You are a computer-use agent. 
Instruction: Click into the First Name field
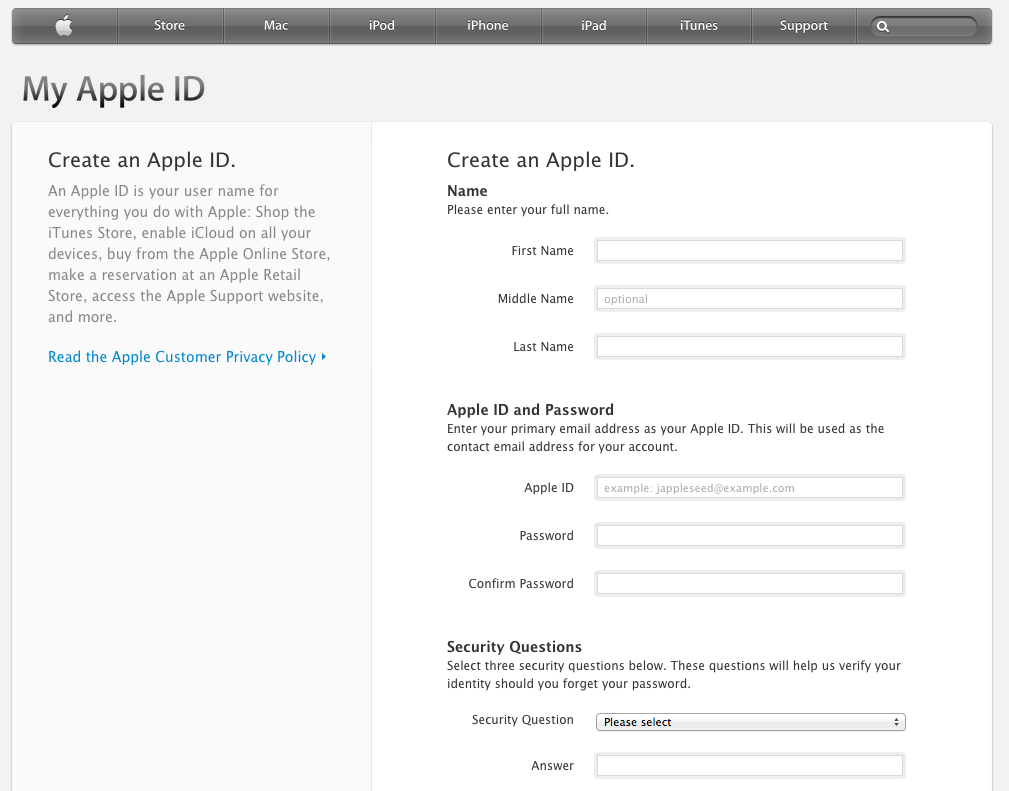coord(750,250)
